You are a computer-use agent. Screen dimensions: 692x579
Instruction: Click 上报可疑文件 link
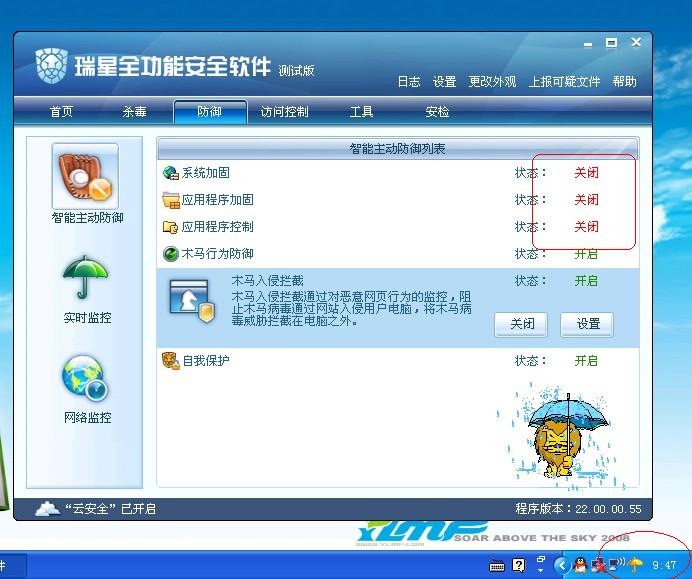tap(564, 82)
